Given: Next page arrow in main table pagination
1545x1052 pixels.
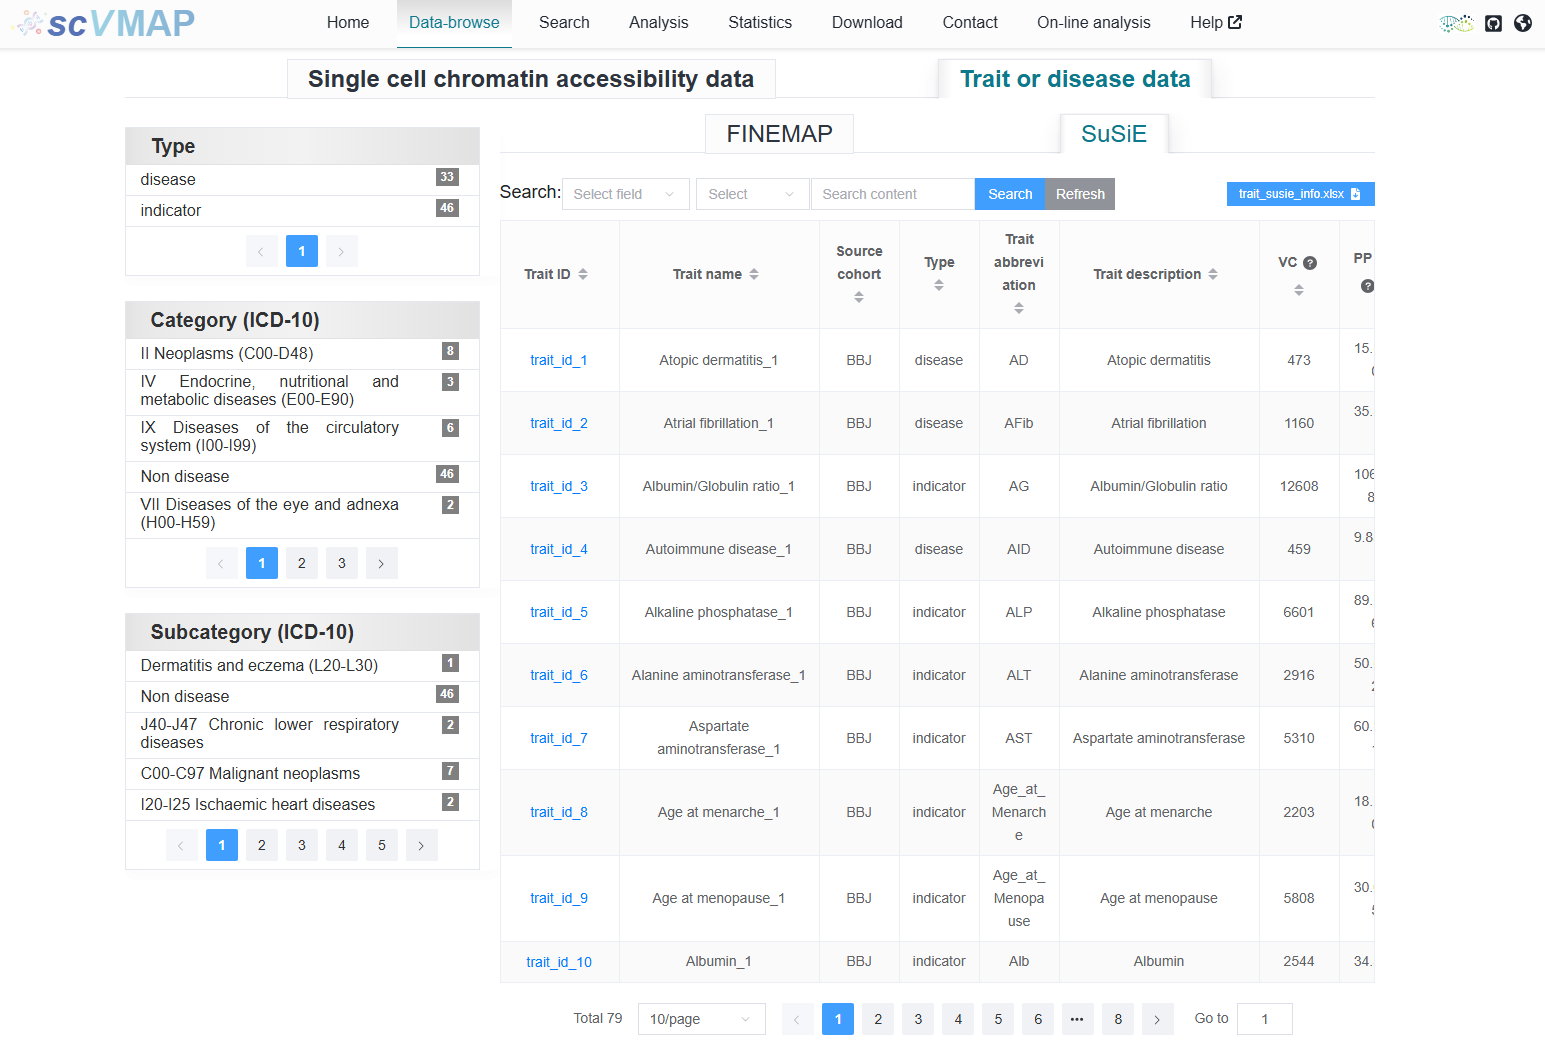Looking at the screenshot, I should tap(1158, 1019).
